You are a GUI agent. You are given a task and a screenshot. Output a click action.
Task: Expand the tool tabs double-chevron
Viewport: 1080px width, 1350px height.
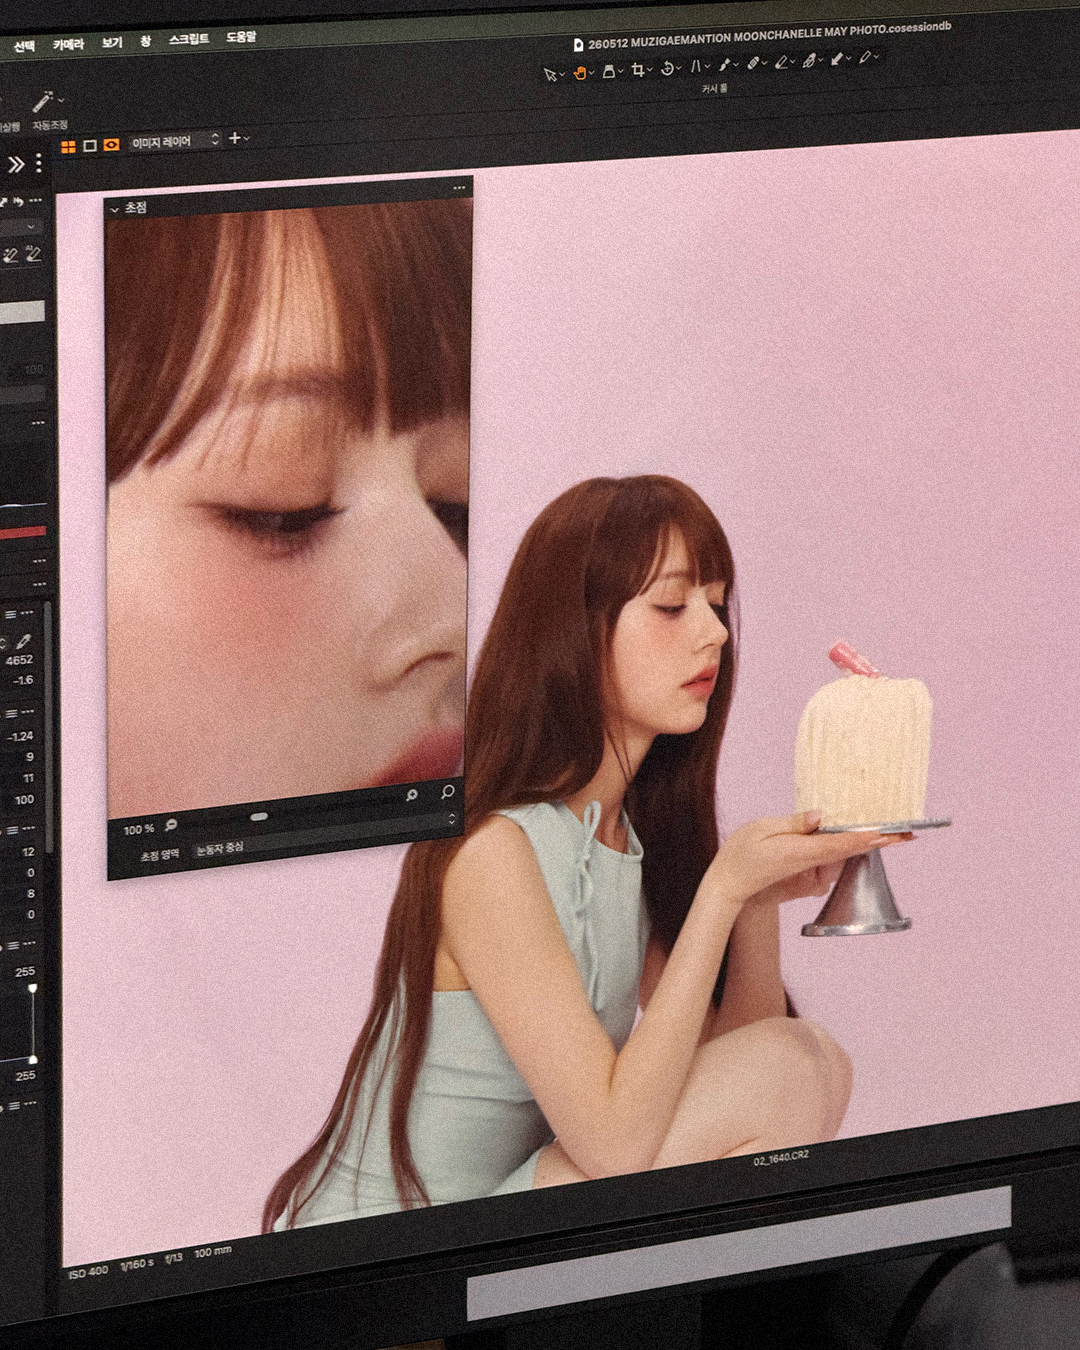point(16,164)
